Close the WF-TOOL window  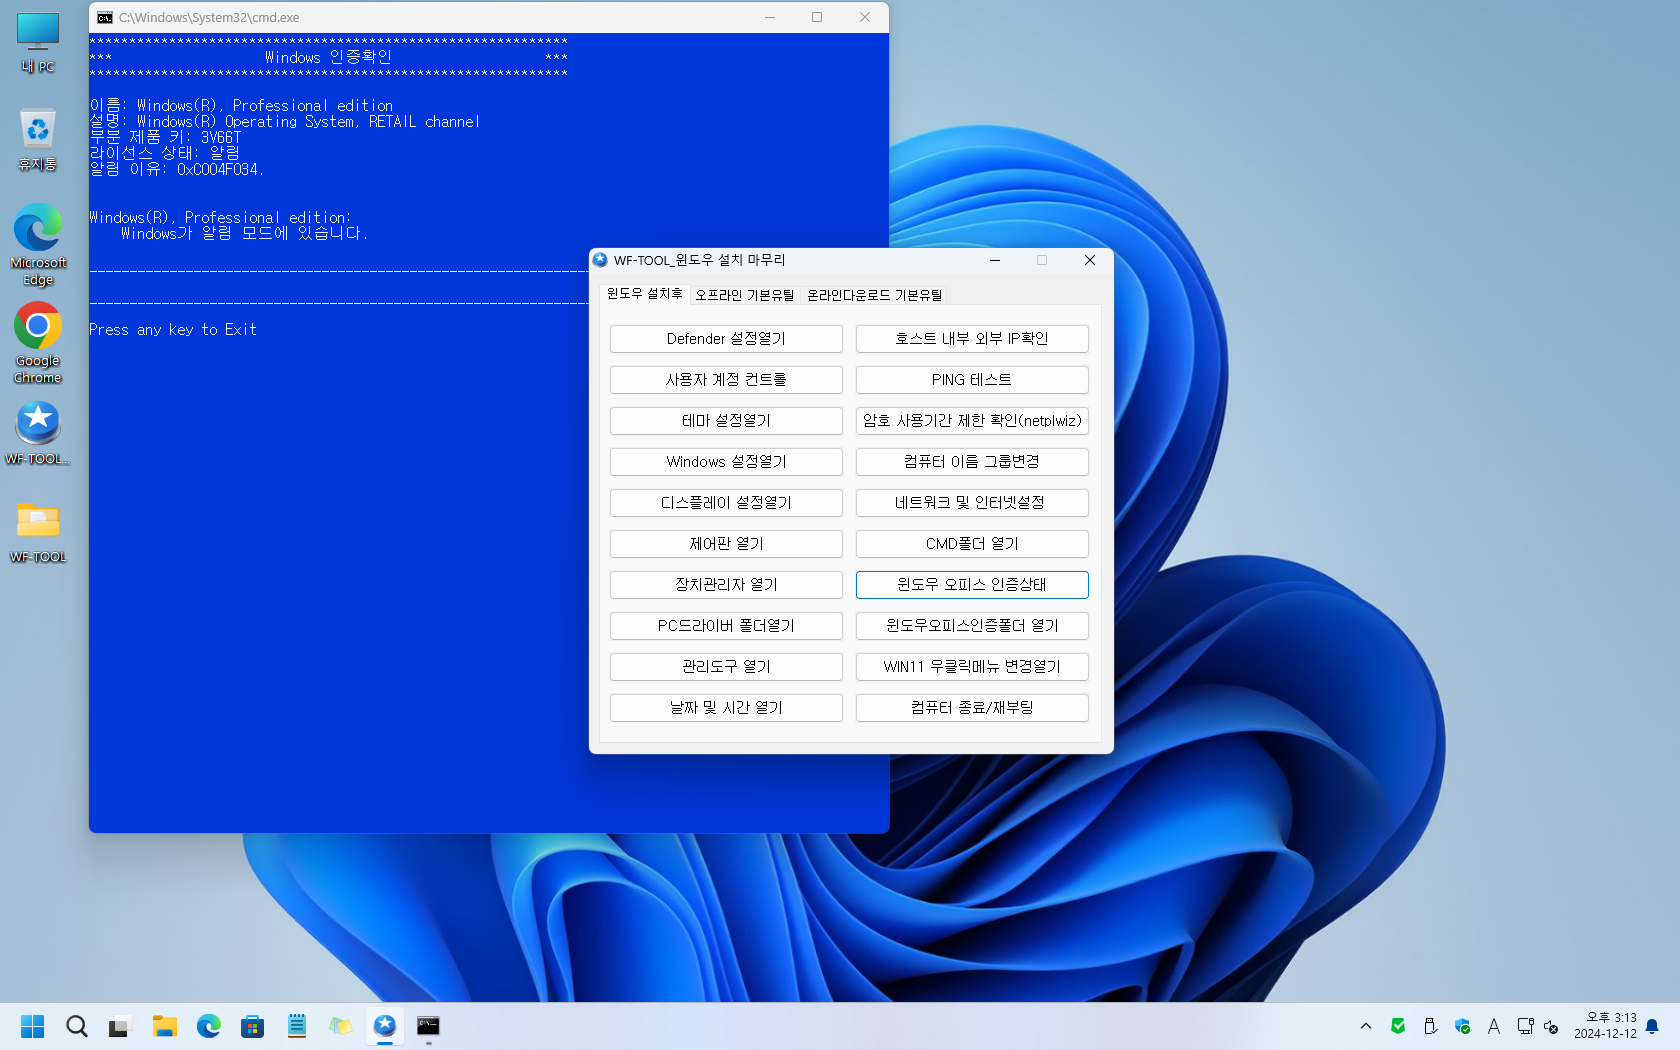click(1090, 260)
